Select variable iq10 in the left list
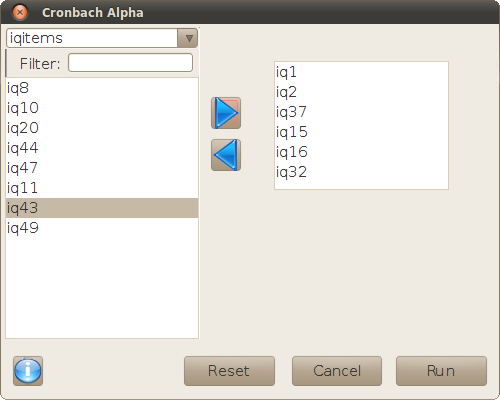The height and width of the screenshot is (400, 500). (x=102, y=108)
